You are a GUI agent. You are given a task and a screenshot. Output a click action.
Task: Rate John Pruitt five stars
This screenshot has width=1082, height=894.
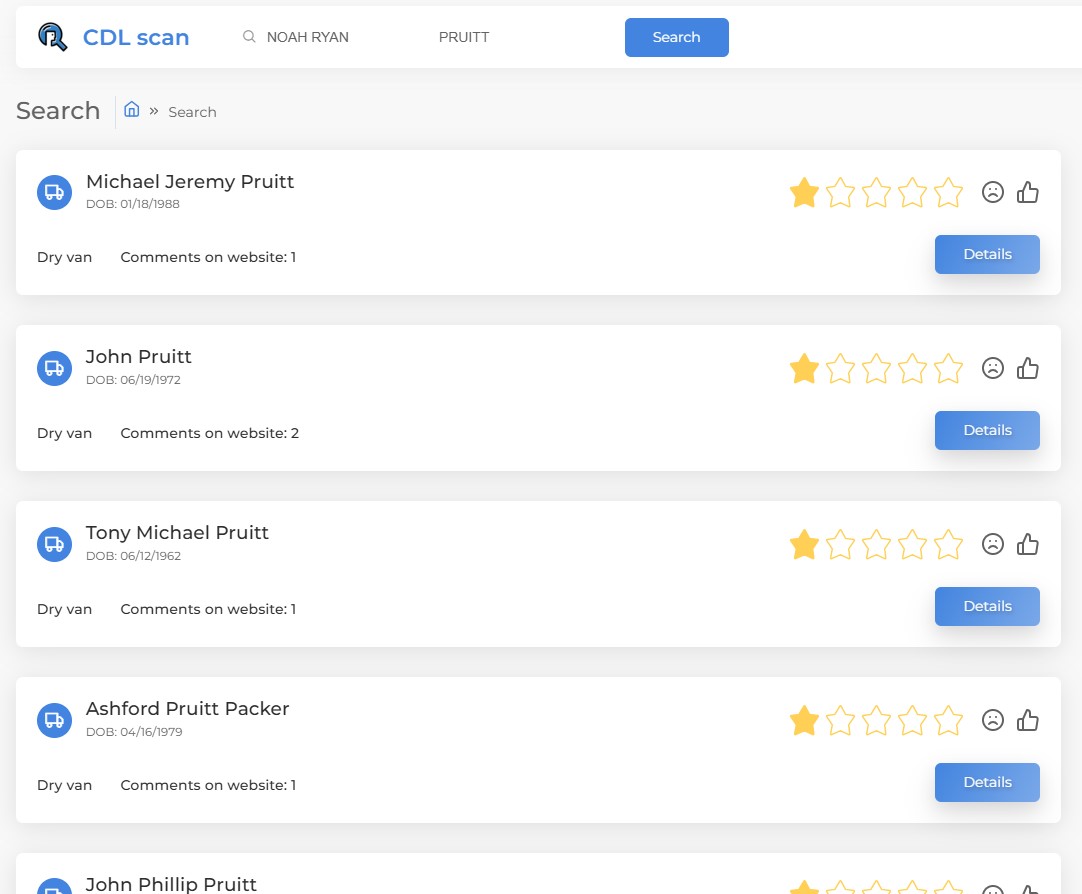(948, 368)
